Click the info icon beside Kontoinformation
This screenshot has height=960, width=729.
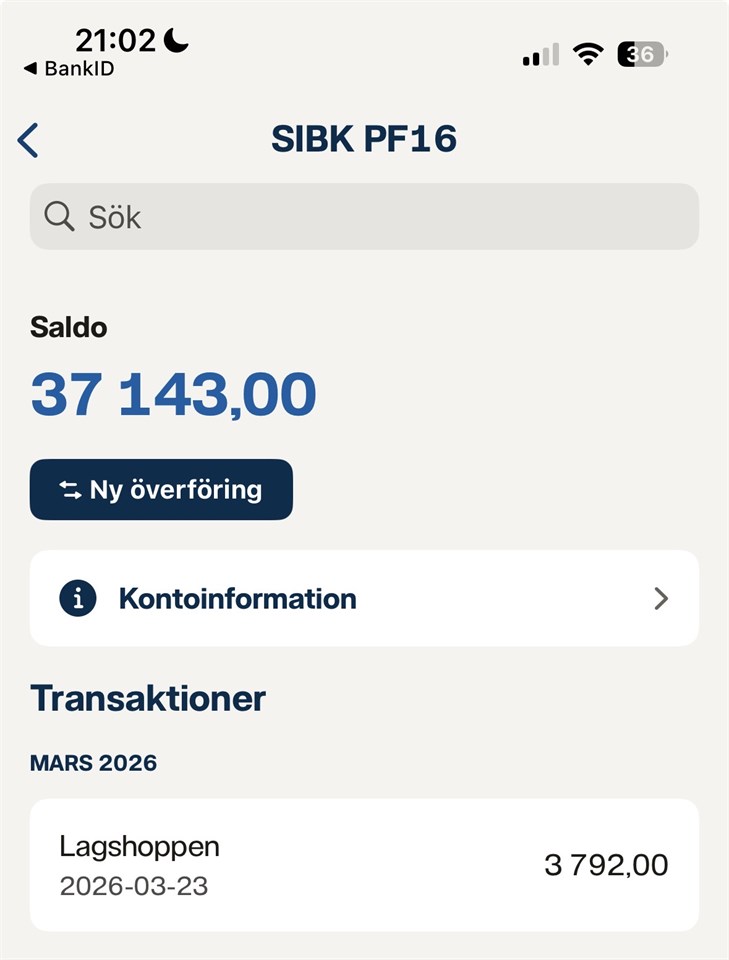point(78,598)
